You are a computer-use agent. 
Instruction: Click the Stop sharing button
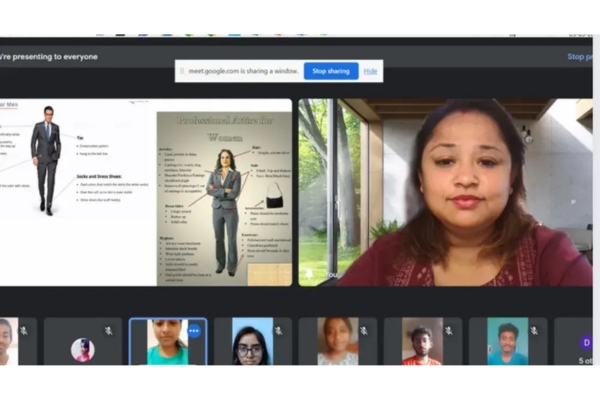(330, 71)
